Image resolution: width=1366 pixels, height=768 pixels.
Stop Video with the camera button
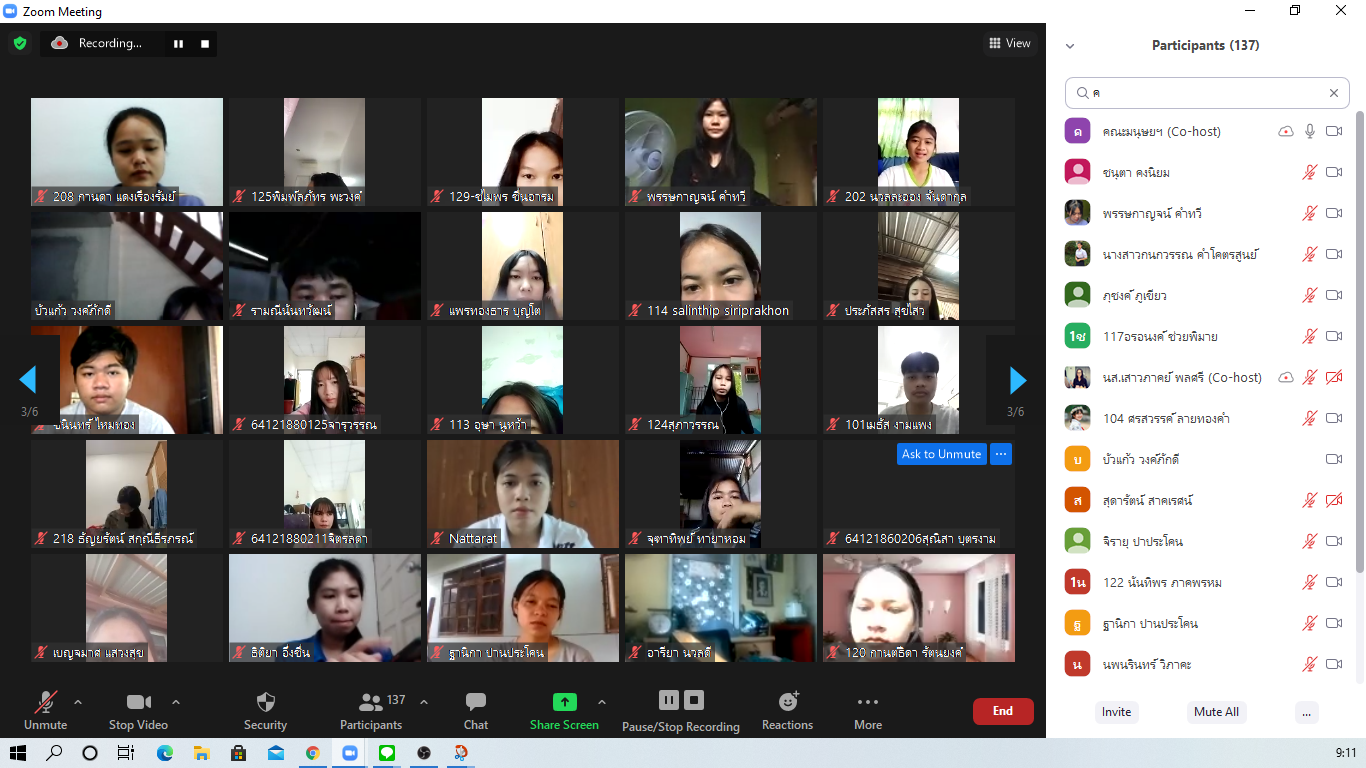139,711
